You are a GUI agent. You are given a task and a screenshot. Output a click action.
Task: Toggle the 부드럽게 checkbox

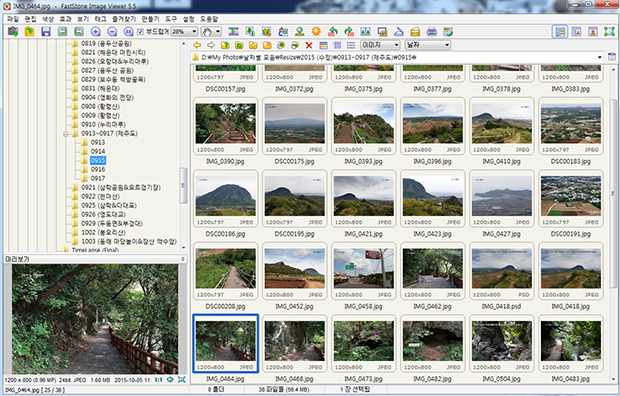pyautogui.click(x=140, y=32)
